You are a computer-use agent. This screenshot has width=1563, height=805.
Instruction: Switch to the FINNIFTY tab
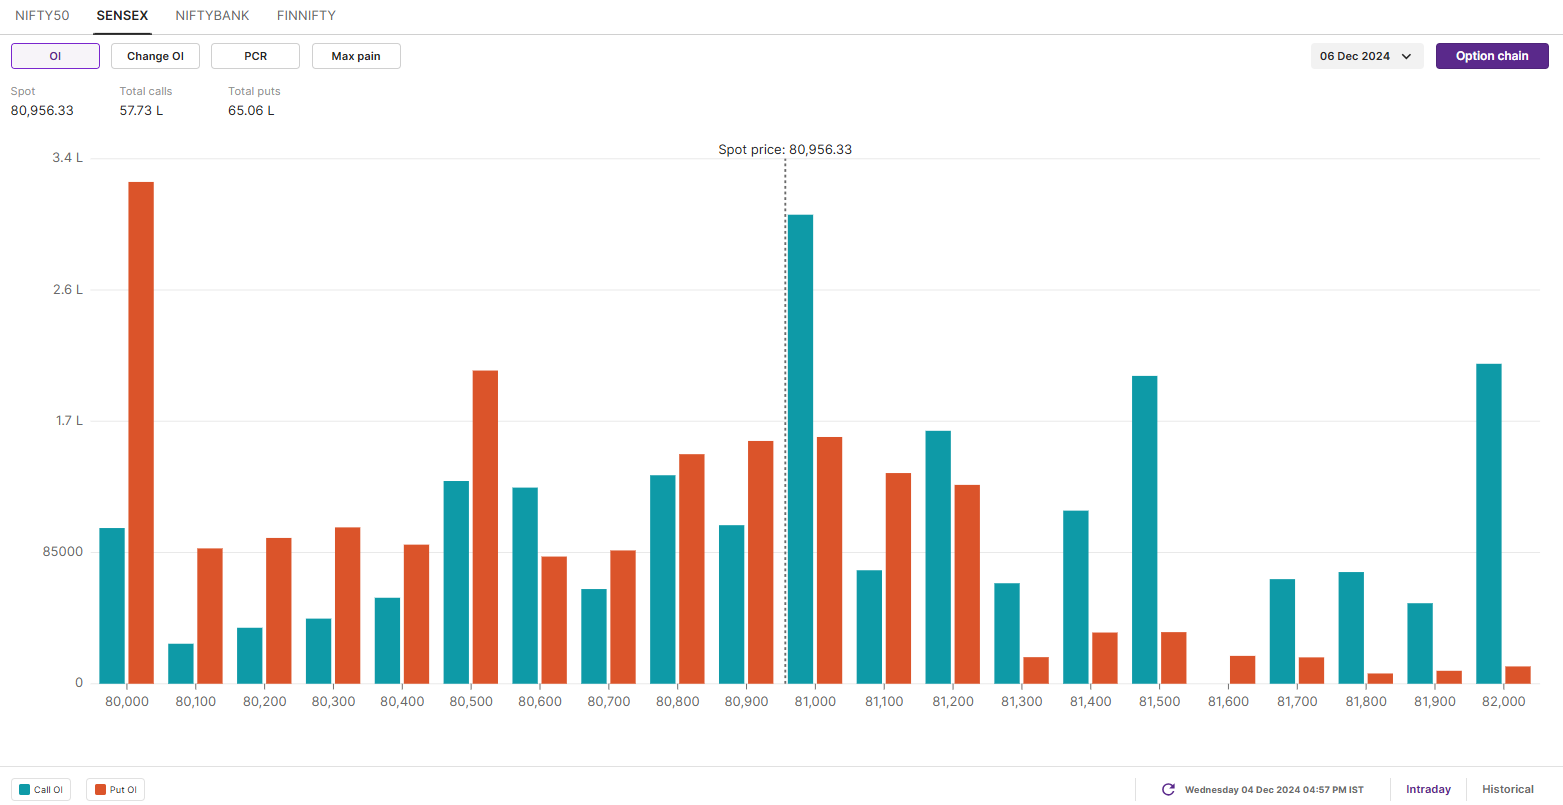coord(306,16)
